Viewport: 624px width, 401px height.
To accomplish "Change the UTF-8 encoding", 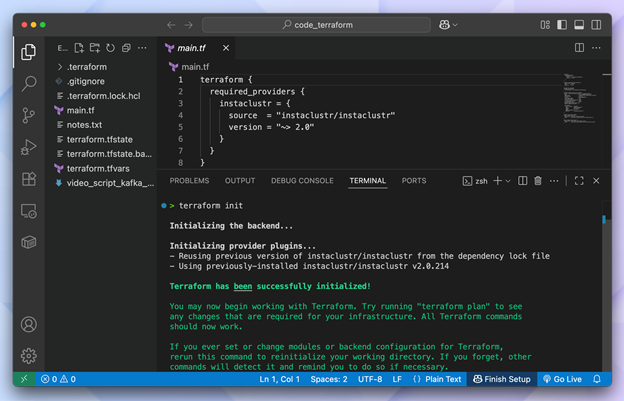I will (370, 379).
